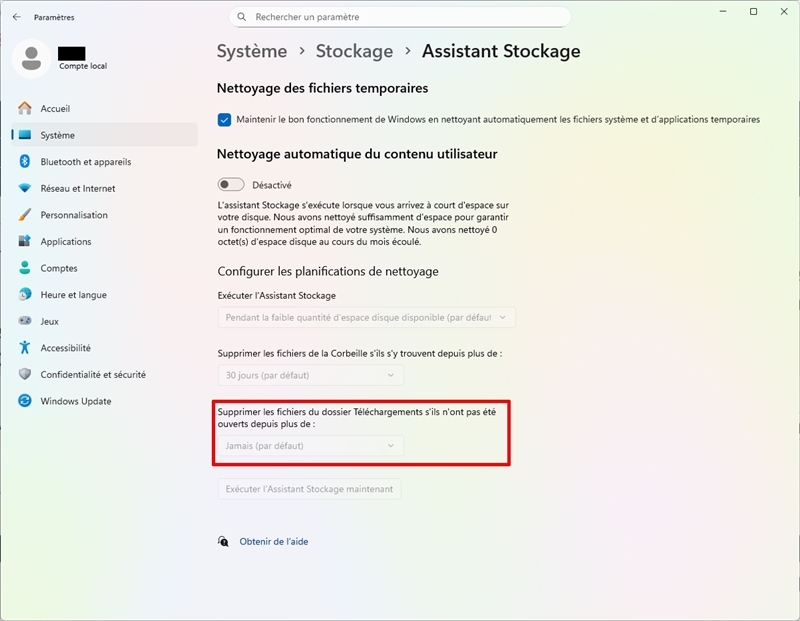Enable the automatic user content cleanup toggle

(x=230, y=185)
